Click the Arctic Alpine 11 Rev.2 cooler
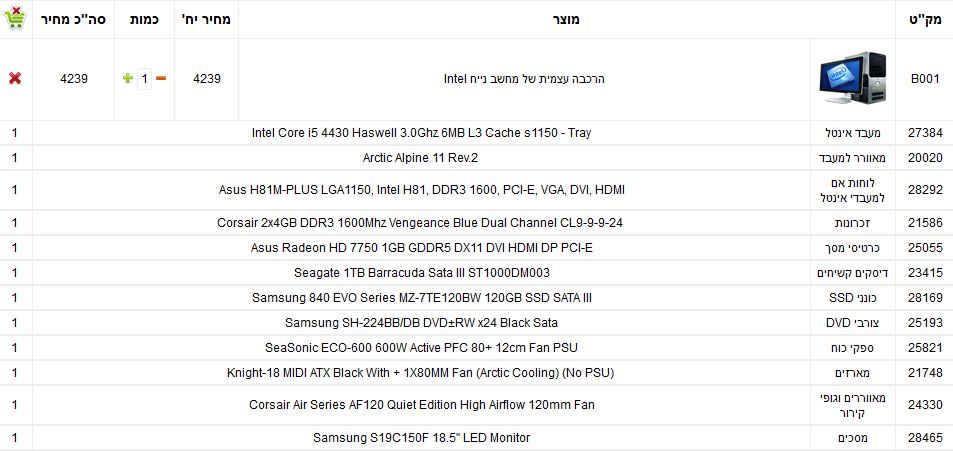Image resolution: width=953 pixels, height=451 pixels. [x=421, y=158]
